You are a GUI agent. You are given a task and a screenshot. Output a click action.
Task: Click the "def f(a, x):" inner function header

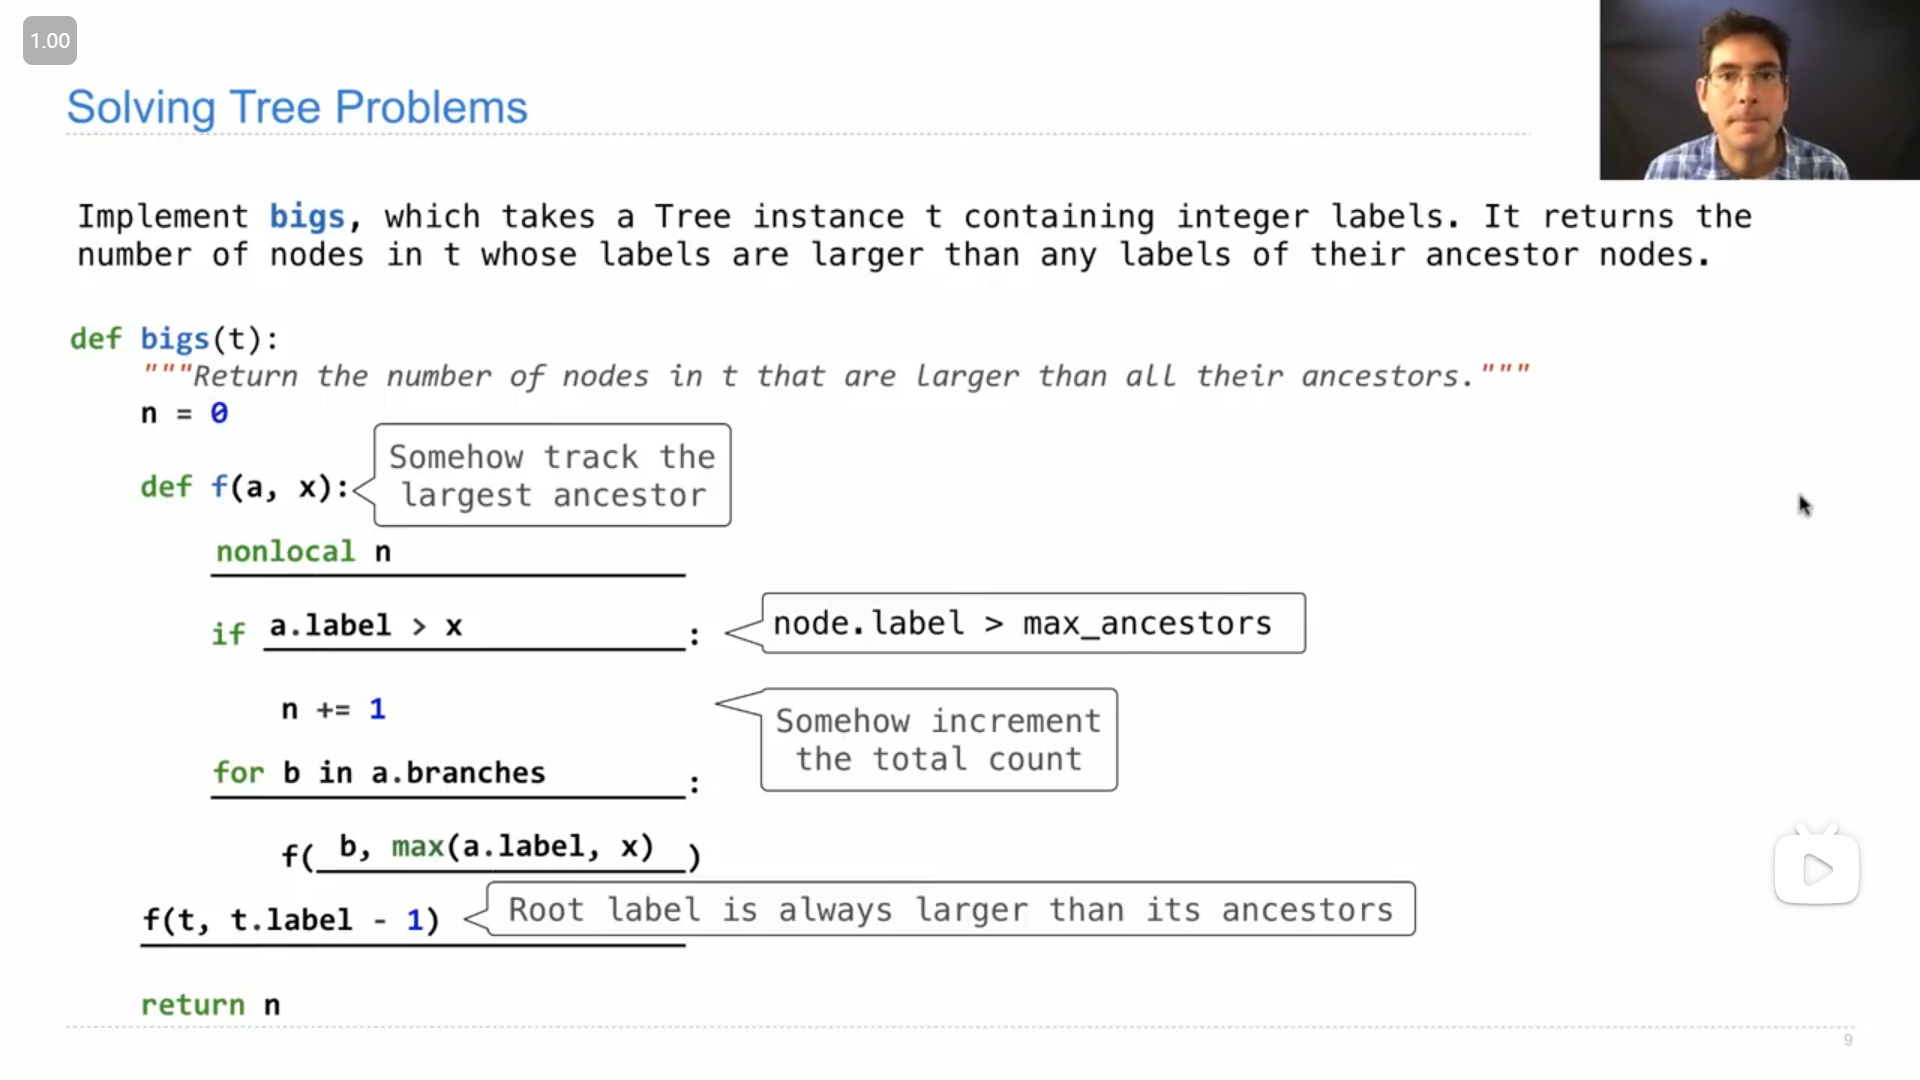pyautogui.click(x=245, y=487)
